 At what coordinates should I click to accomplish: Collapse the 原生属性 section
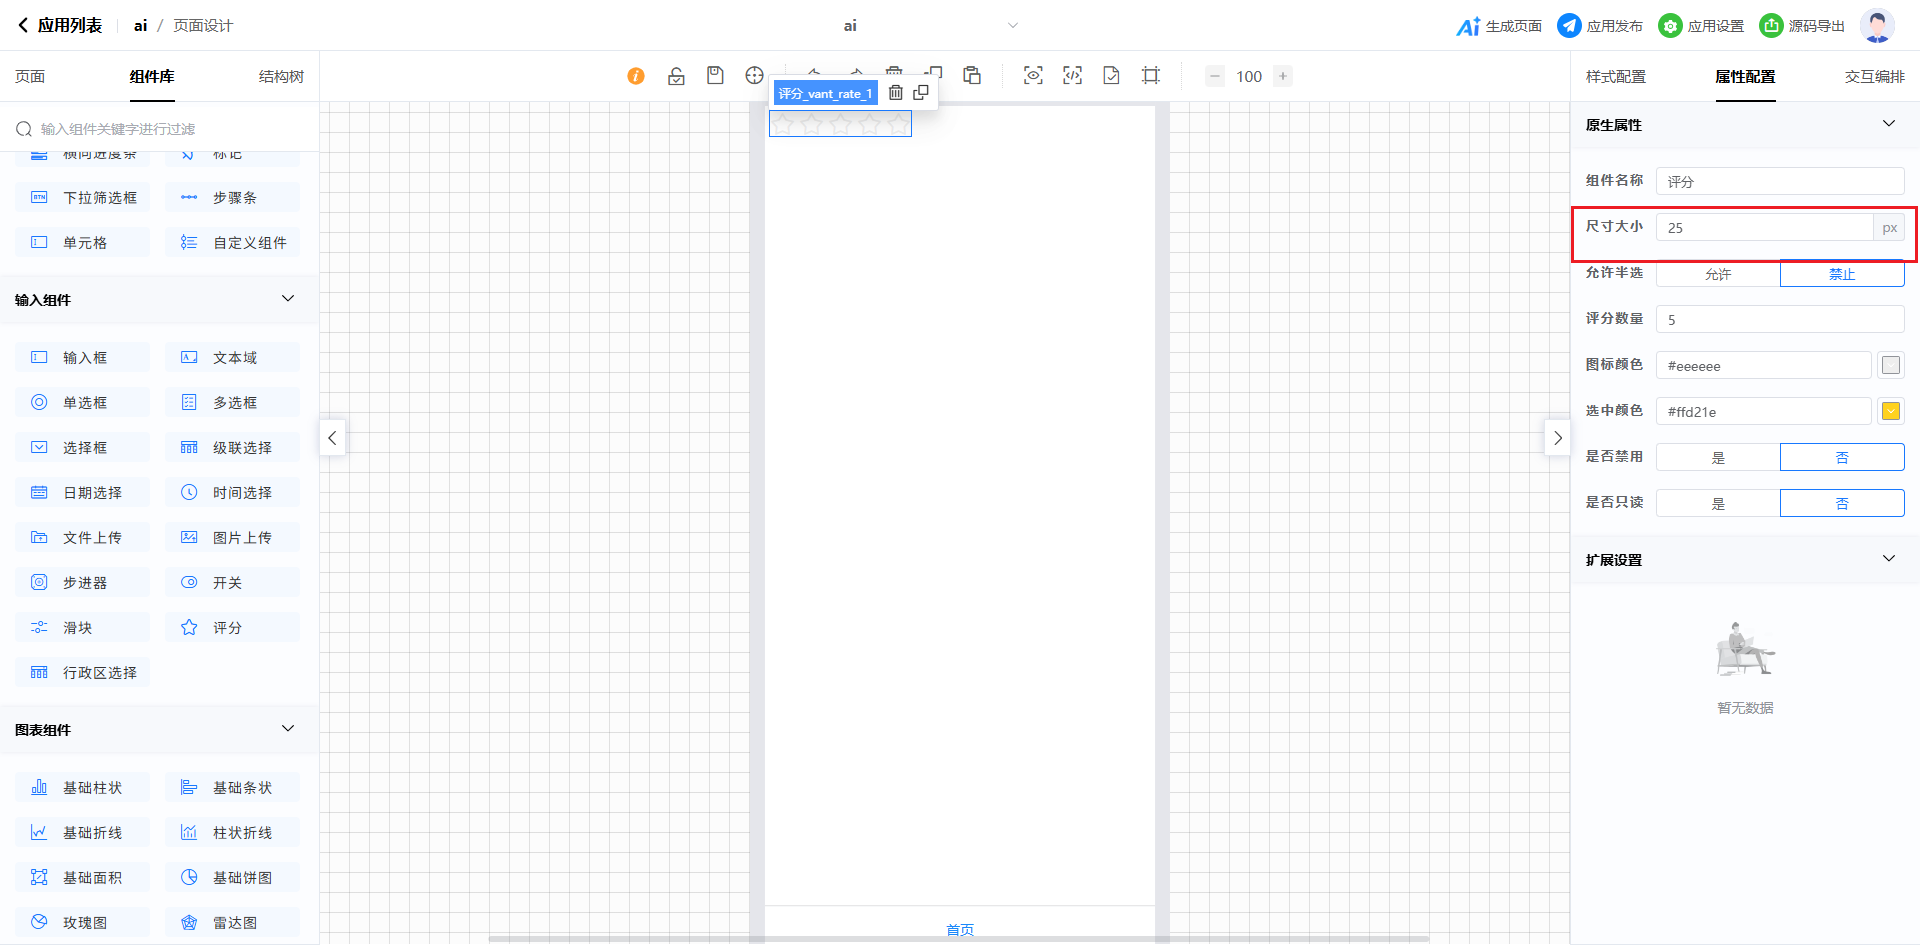click(1888, 124)
